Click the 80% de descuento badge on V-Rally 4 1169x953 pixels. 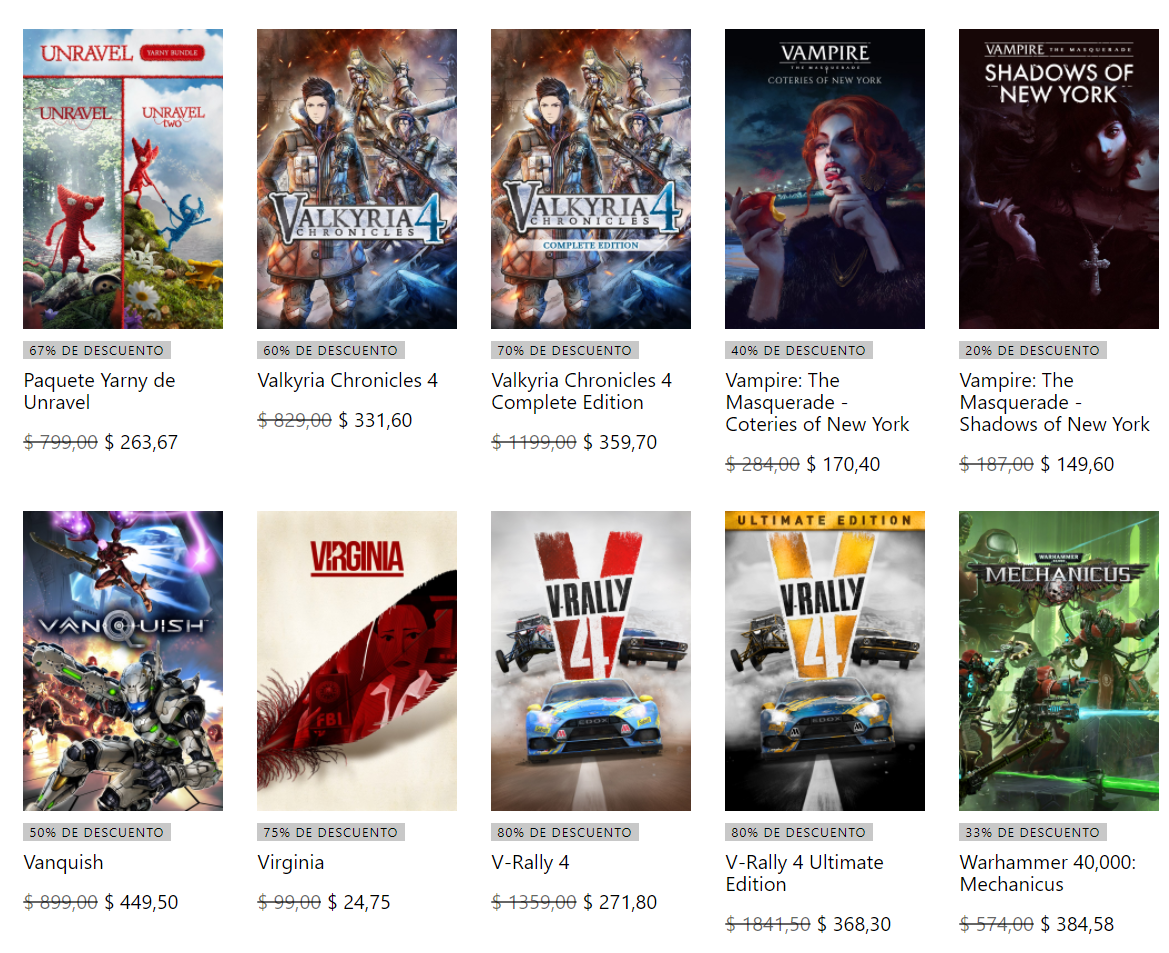click(564, 832)
